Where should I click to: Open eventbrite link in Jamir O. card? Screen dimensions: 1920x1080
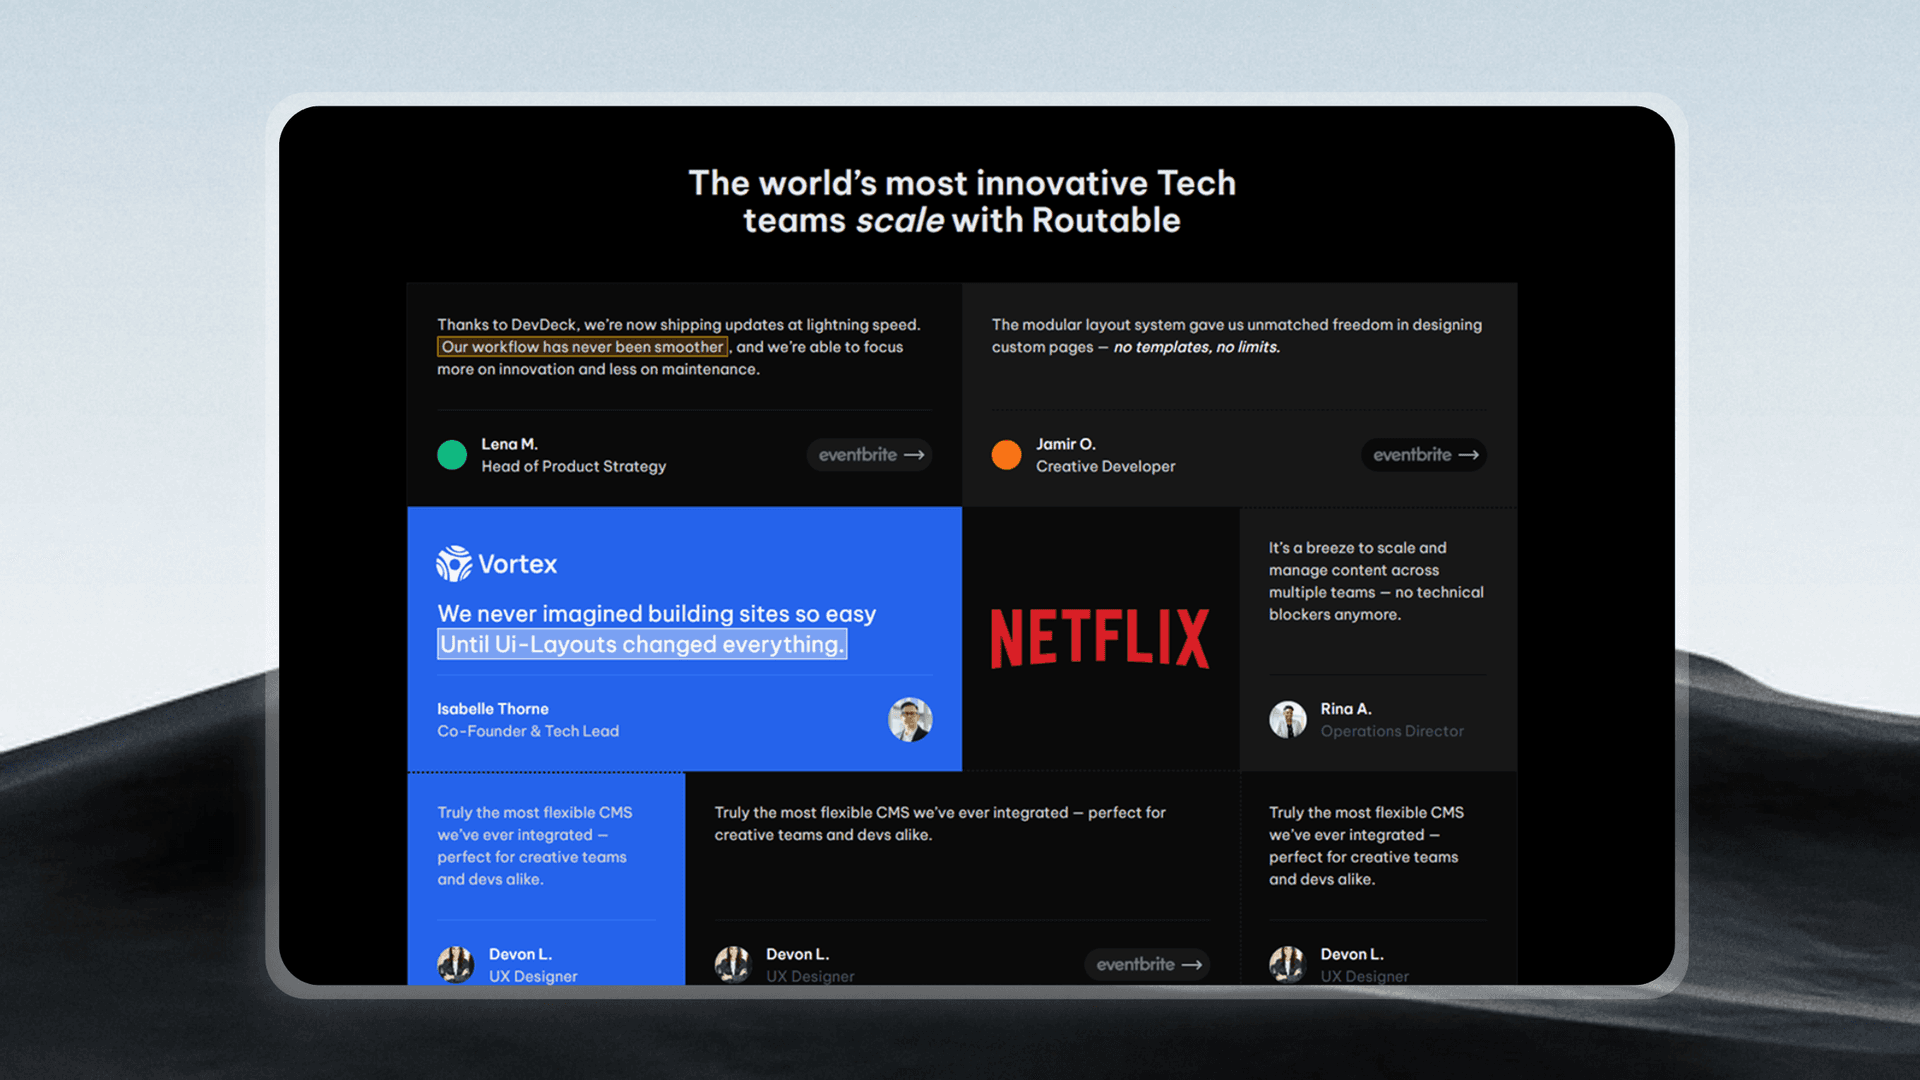click(1423, 455)
